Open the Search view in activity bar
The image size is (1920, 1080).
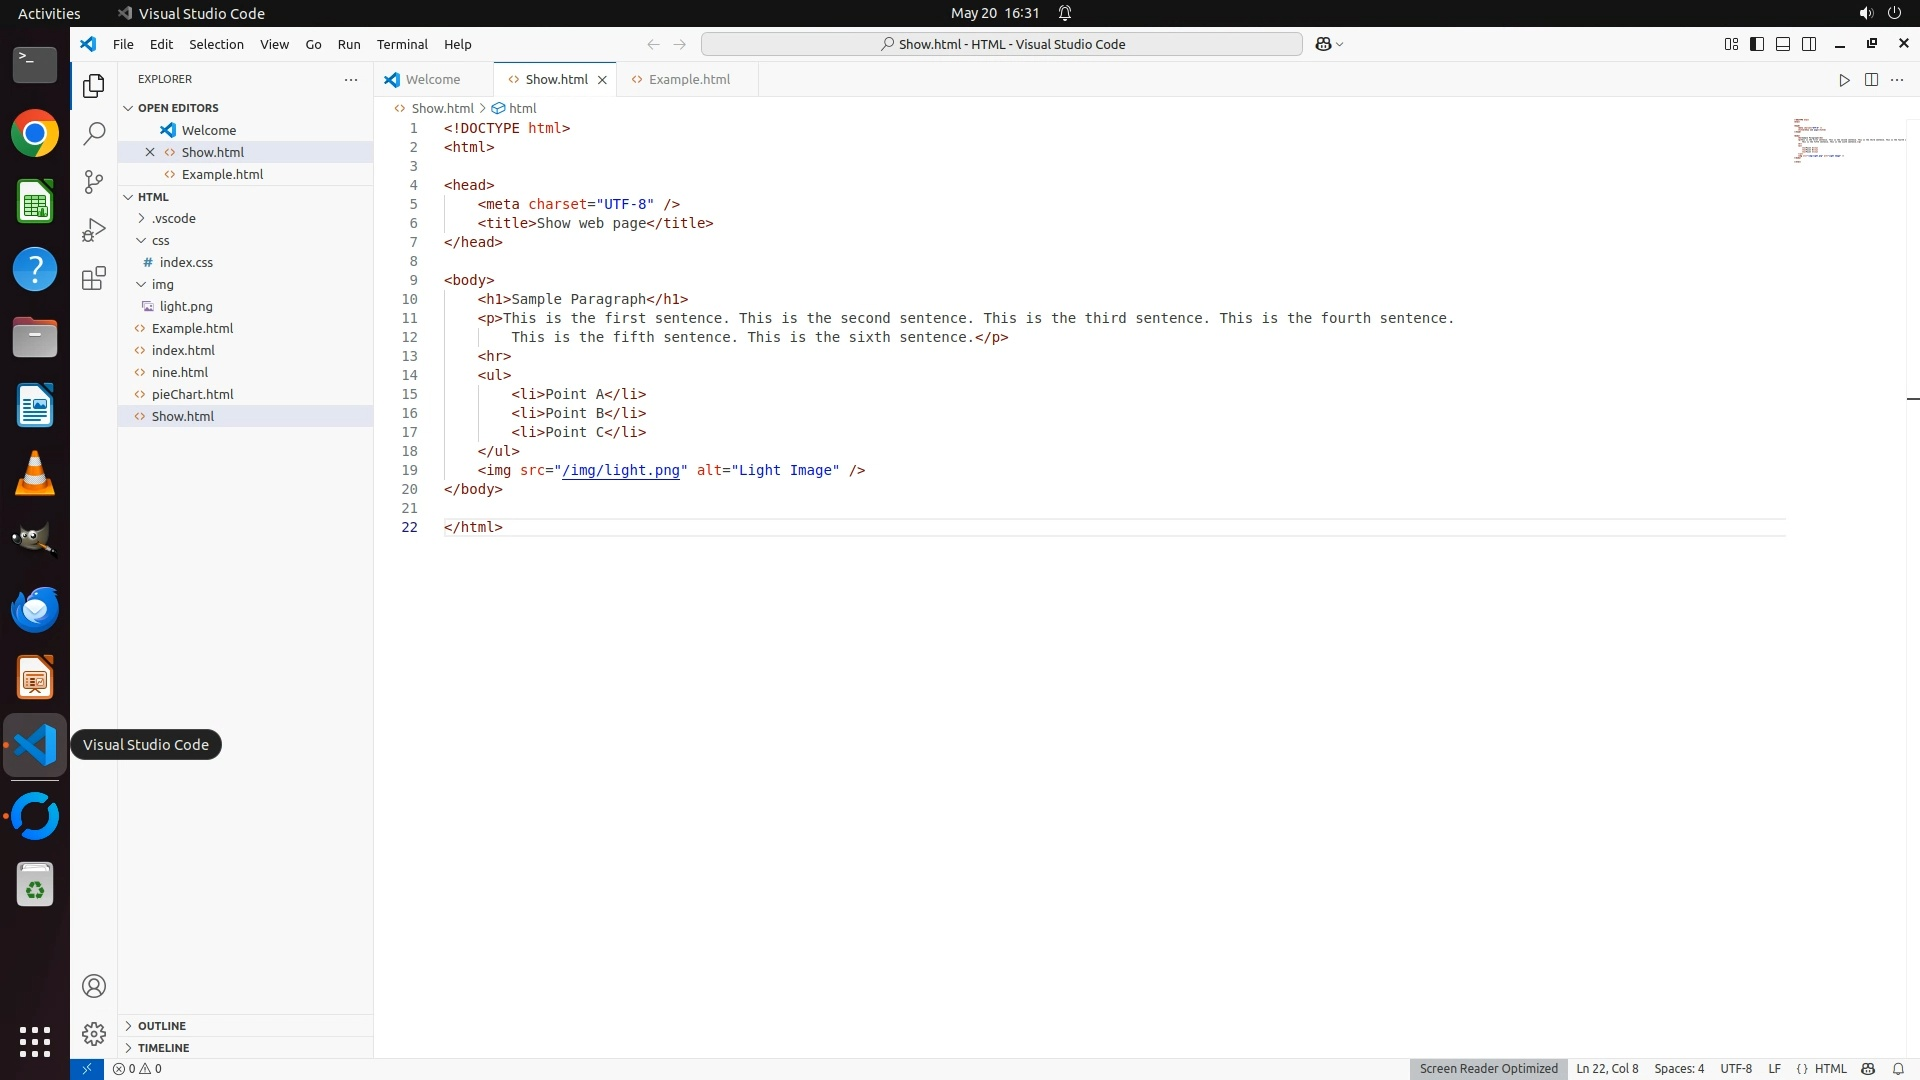coord(94,133)
